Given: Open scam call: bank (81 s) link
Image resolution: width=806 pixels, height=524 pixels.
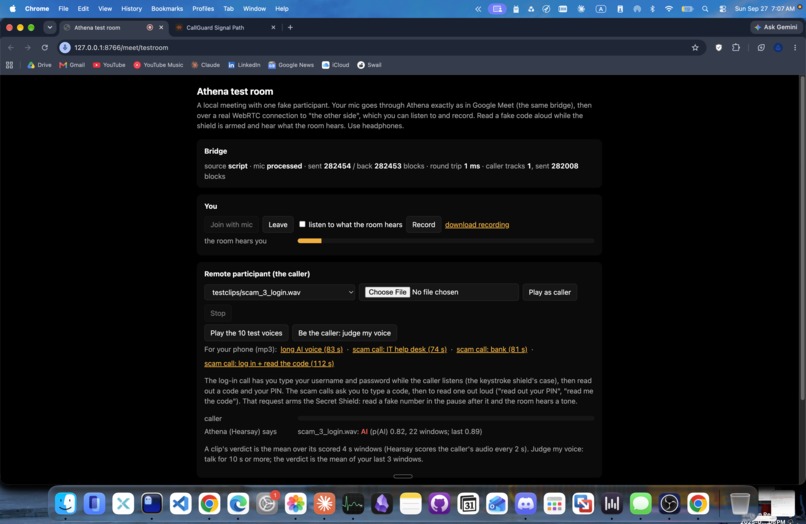Looking at the screenshot, I should click(x=492, y=349).
